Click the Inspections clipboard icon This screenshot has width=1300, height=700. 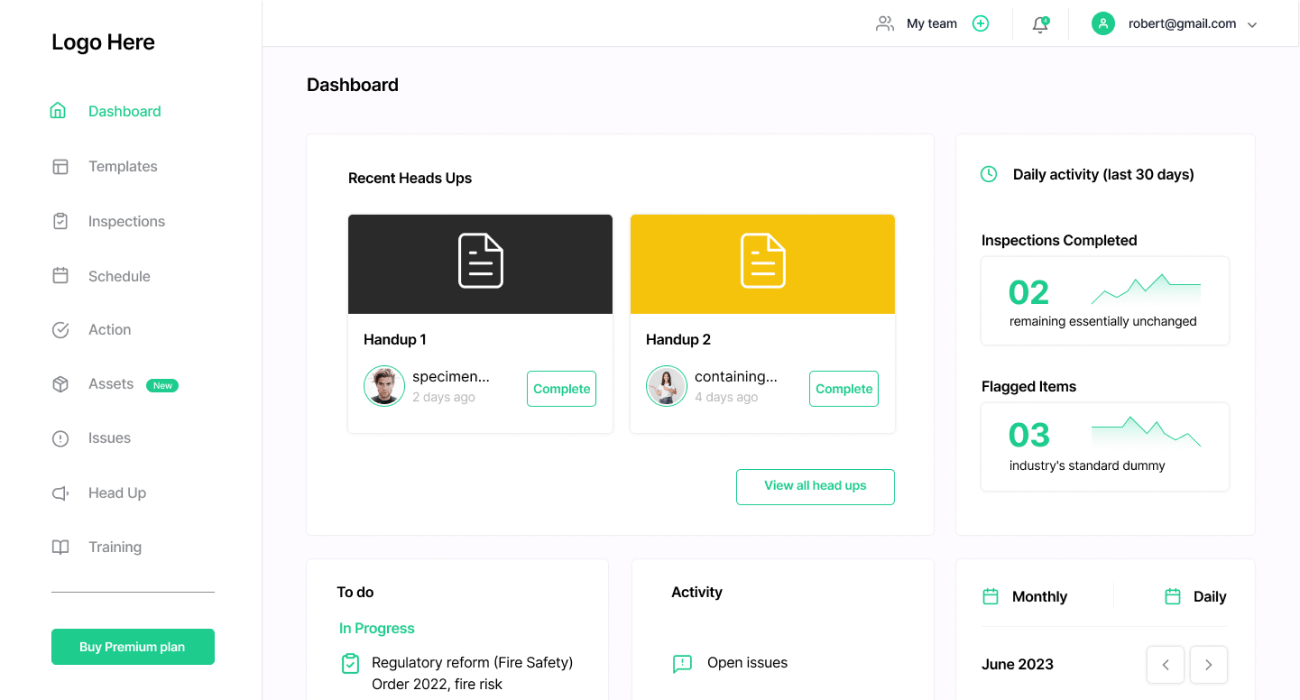(x=60, y=221)
